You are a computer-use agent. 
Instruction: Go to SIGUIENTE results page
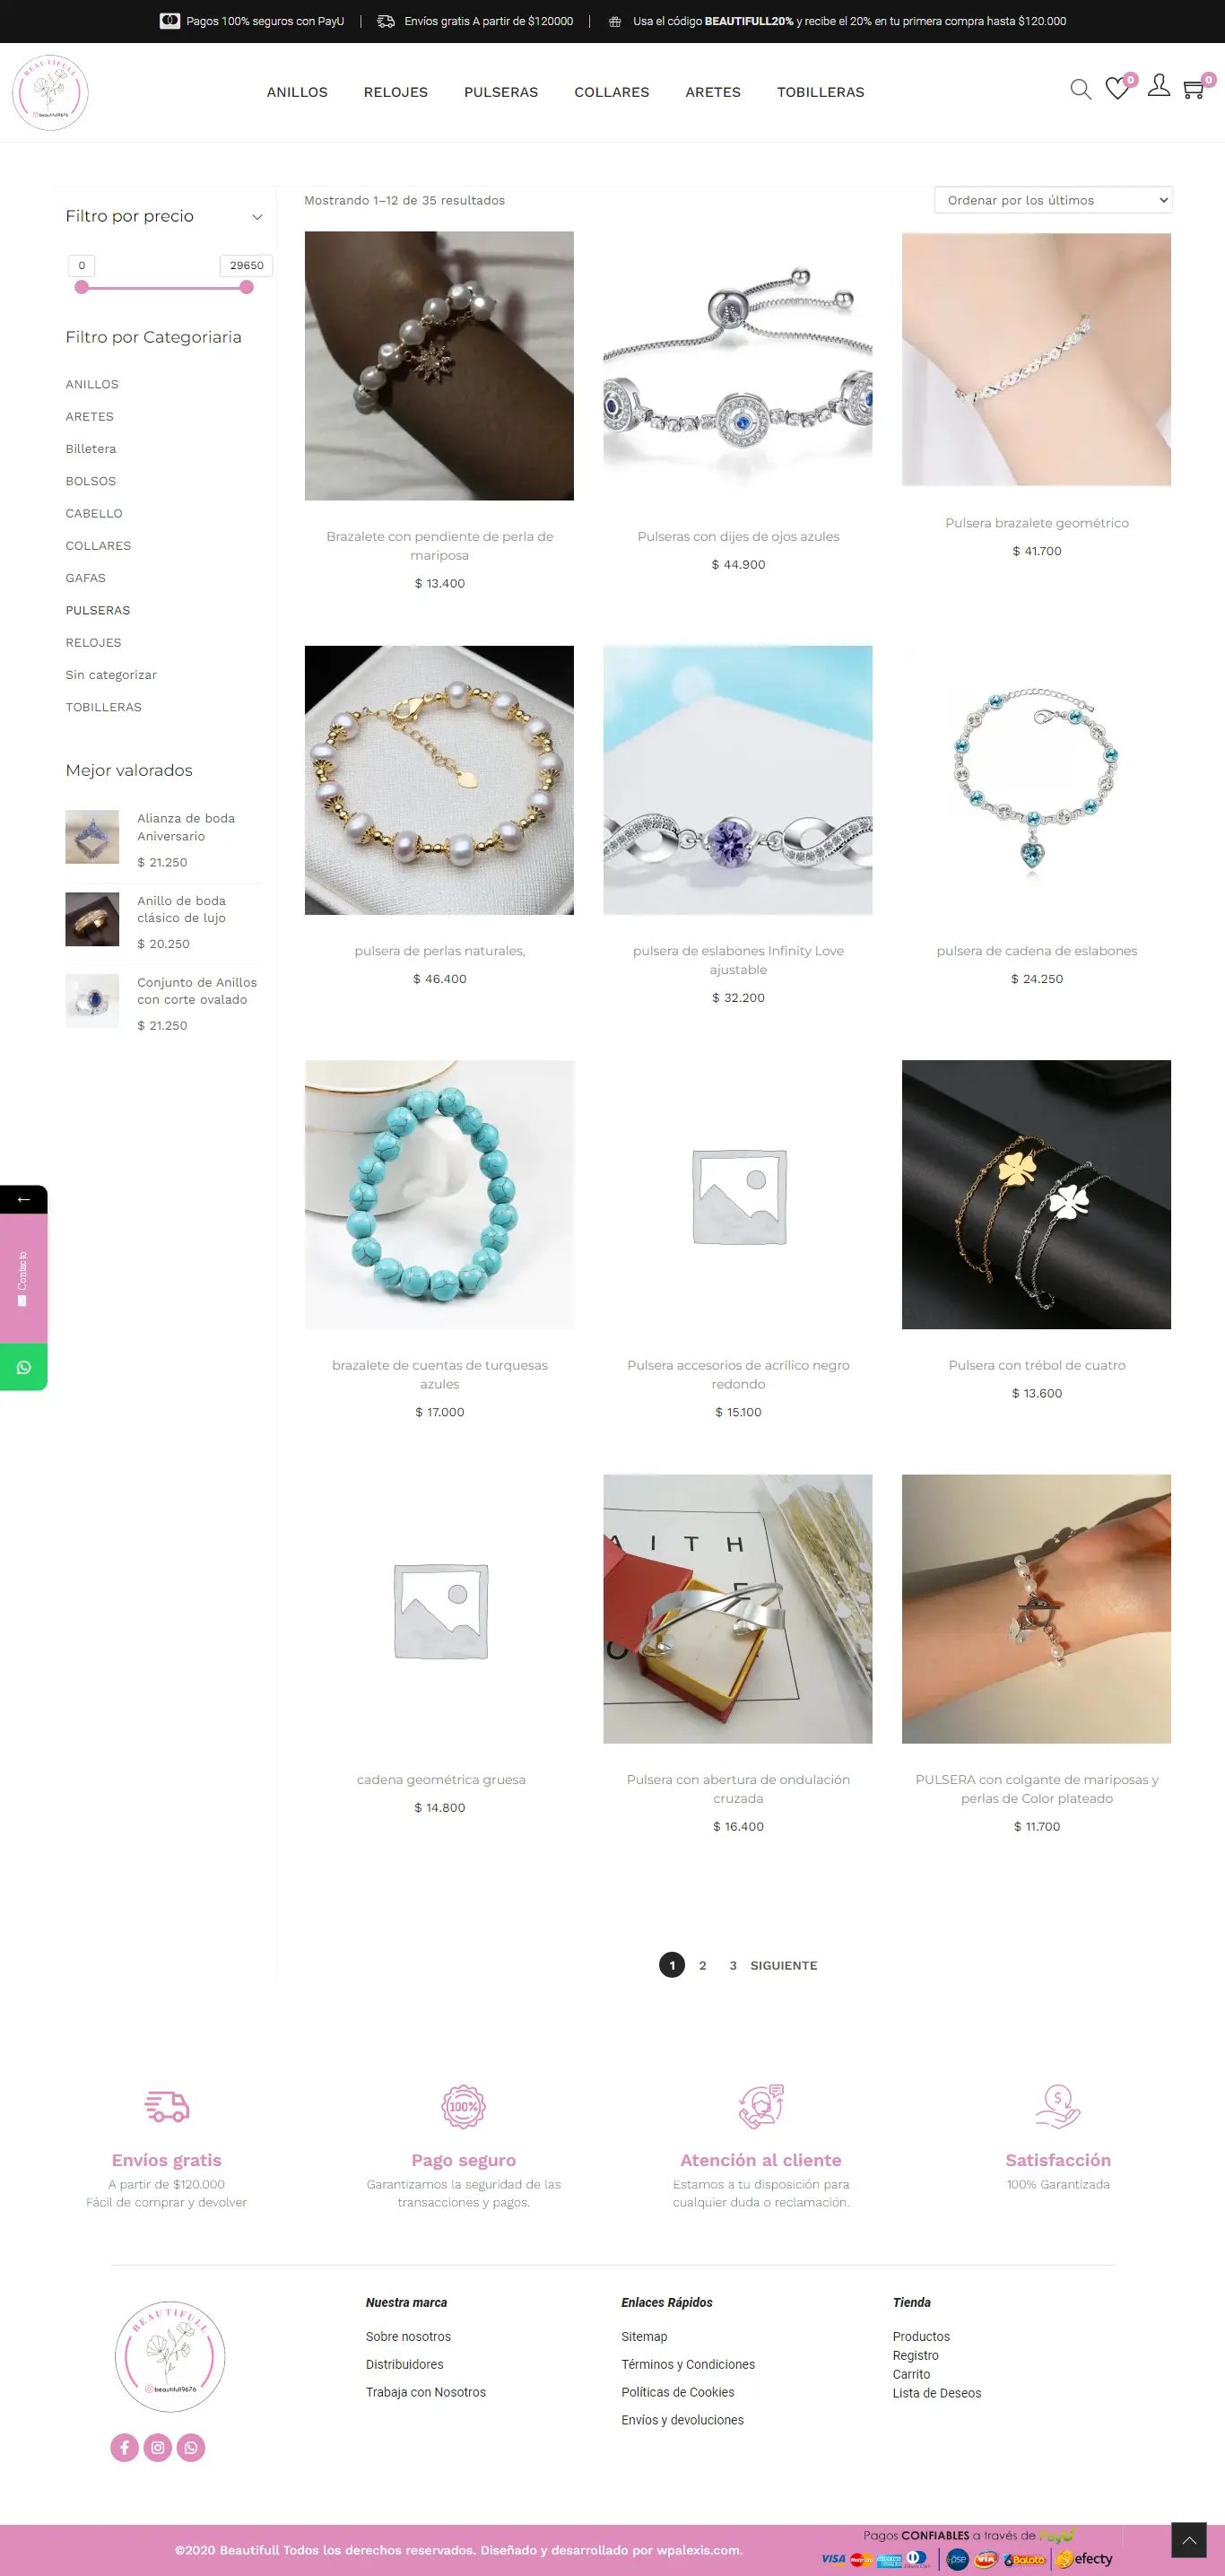784,1965
